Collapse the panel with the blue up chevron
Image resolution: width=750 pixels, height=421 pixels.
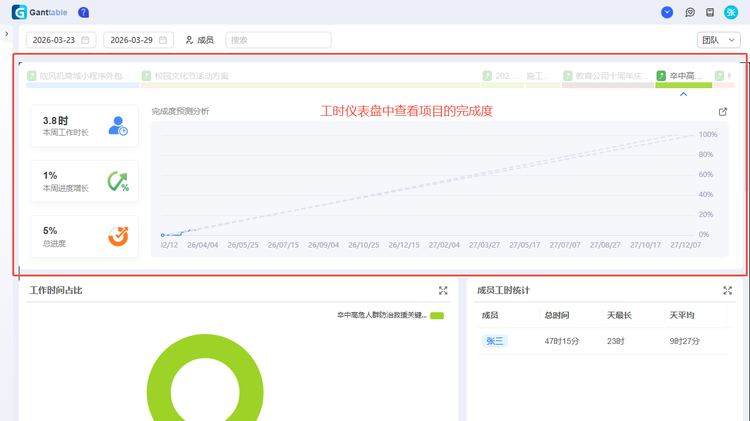pyautogui.click(x=684, y=94)
